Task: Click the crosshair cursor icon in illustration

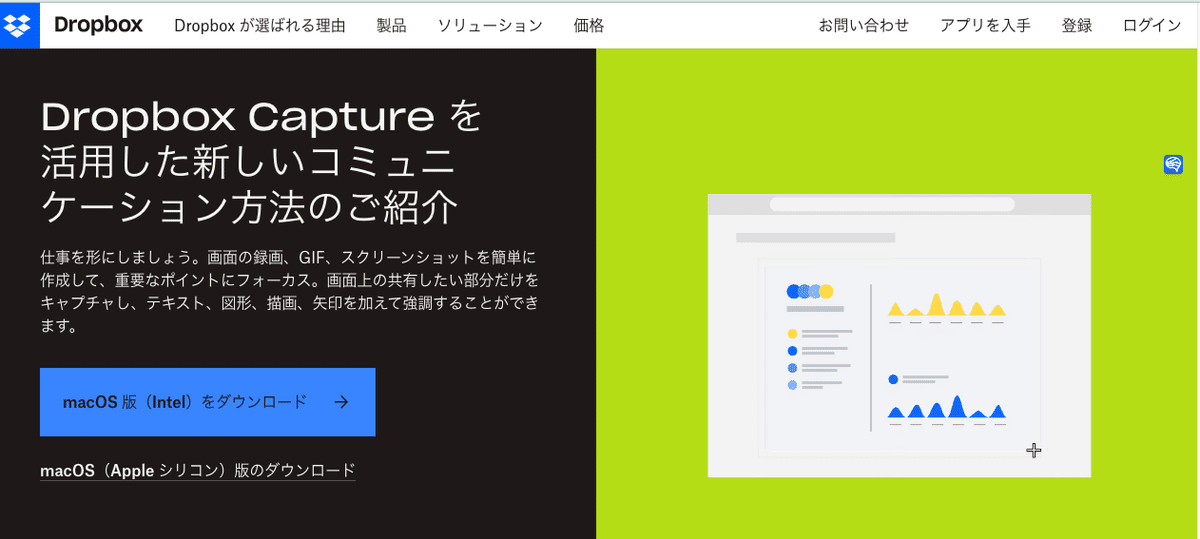Action: pos(1034,451)
